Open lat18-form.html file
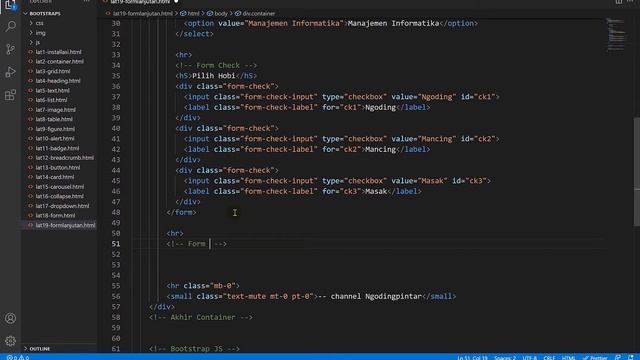 [x=55, y=215]
